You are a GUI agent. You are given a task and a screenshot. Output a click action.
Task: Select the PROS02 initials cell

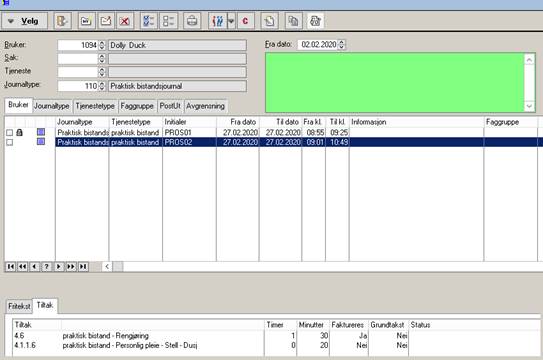tap(189, 142)
